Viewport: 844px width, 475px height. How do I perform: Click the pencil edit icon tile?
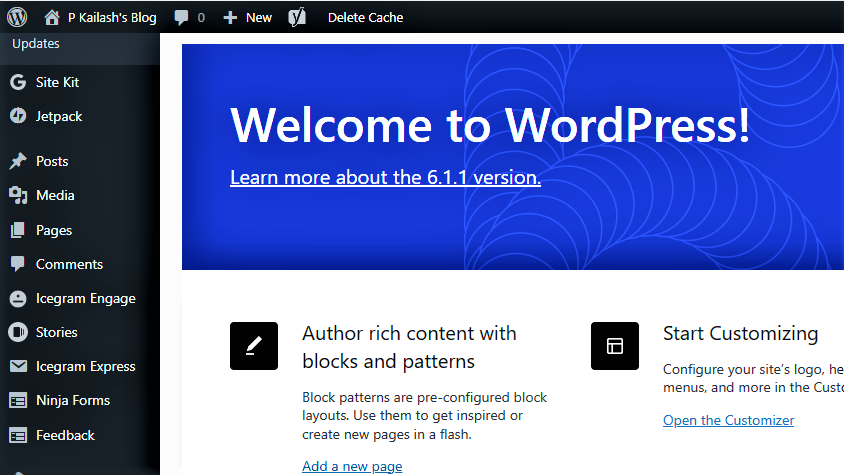(x=254, y=346)
